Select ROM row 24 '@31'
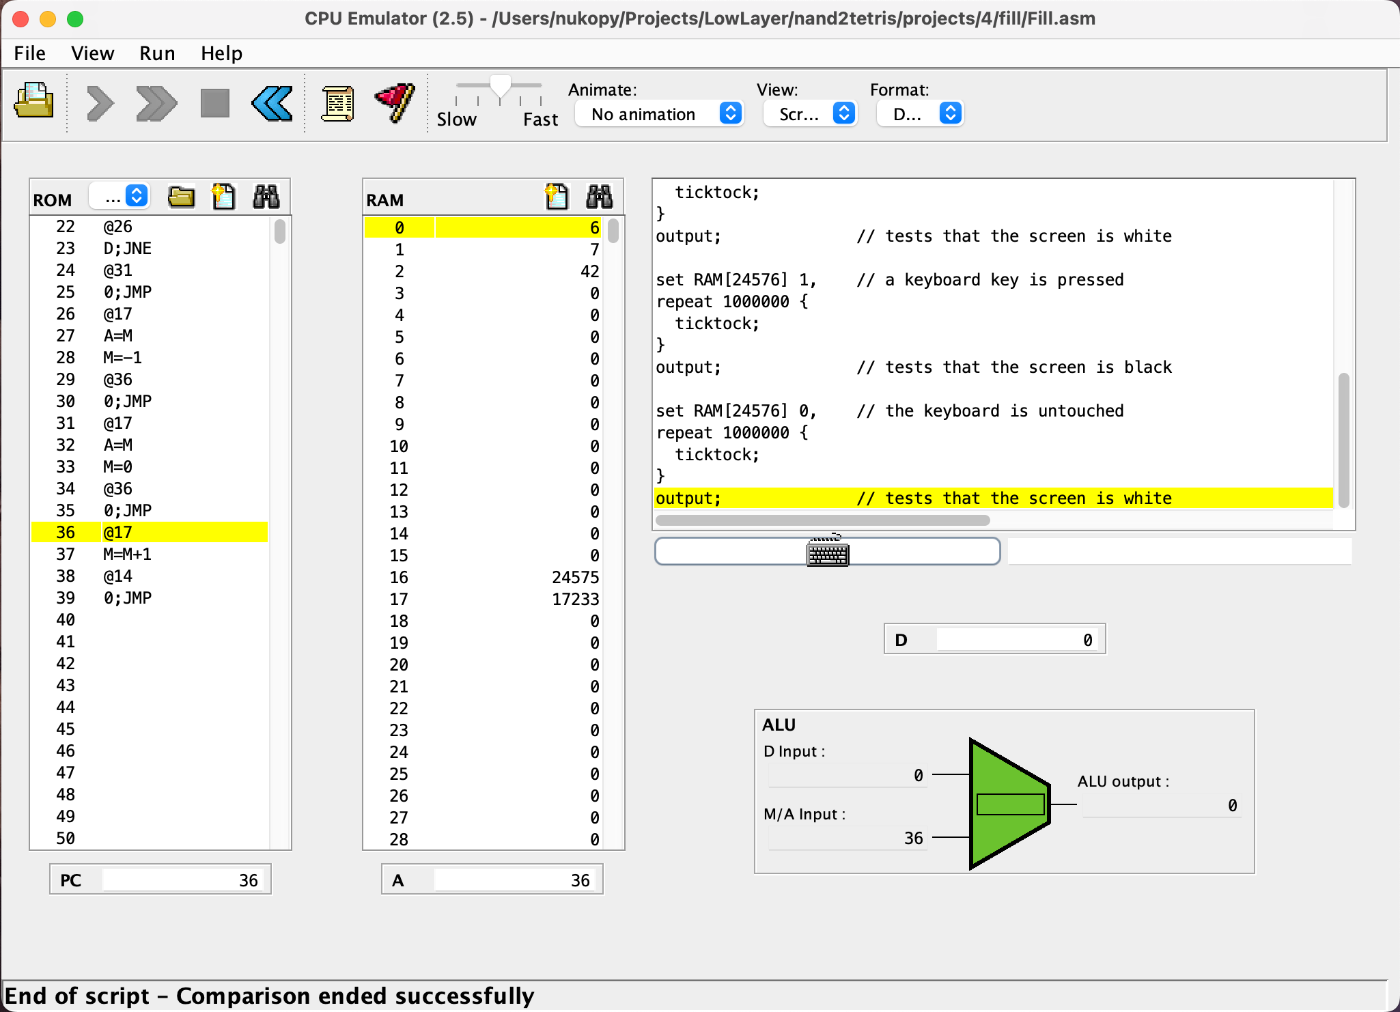Screen dimensions: 1400x1012 click(150, 270)
